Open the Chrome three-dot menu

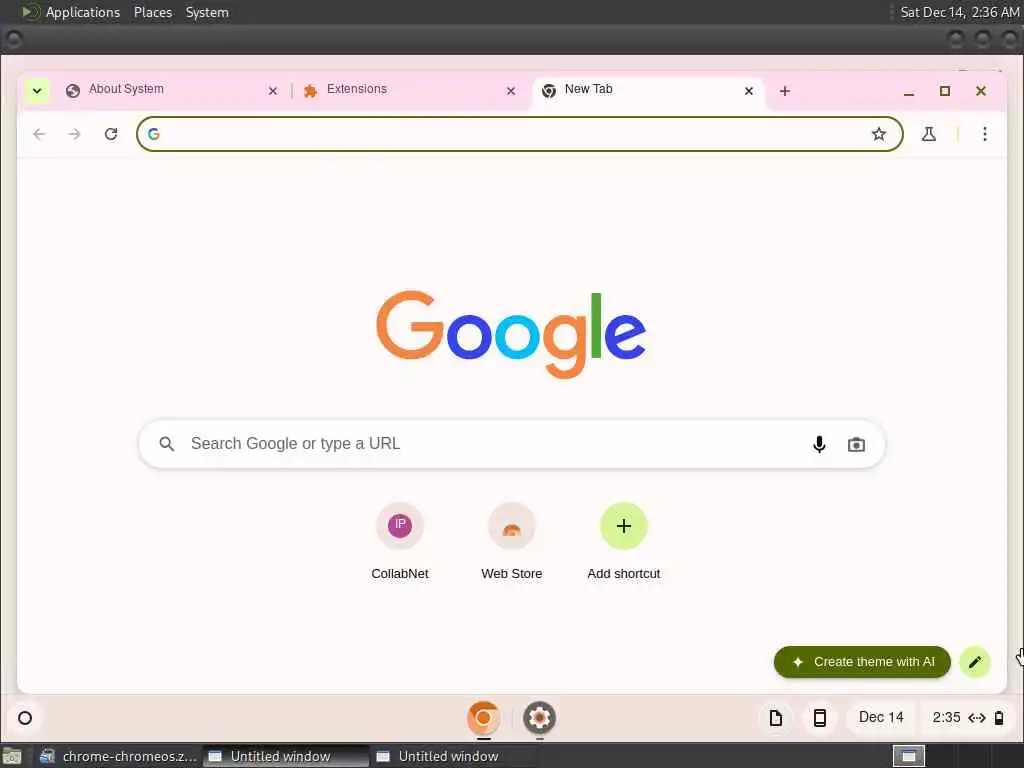pyautogui.click(x=985, y=134)
